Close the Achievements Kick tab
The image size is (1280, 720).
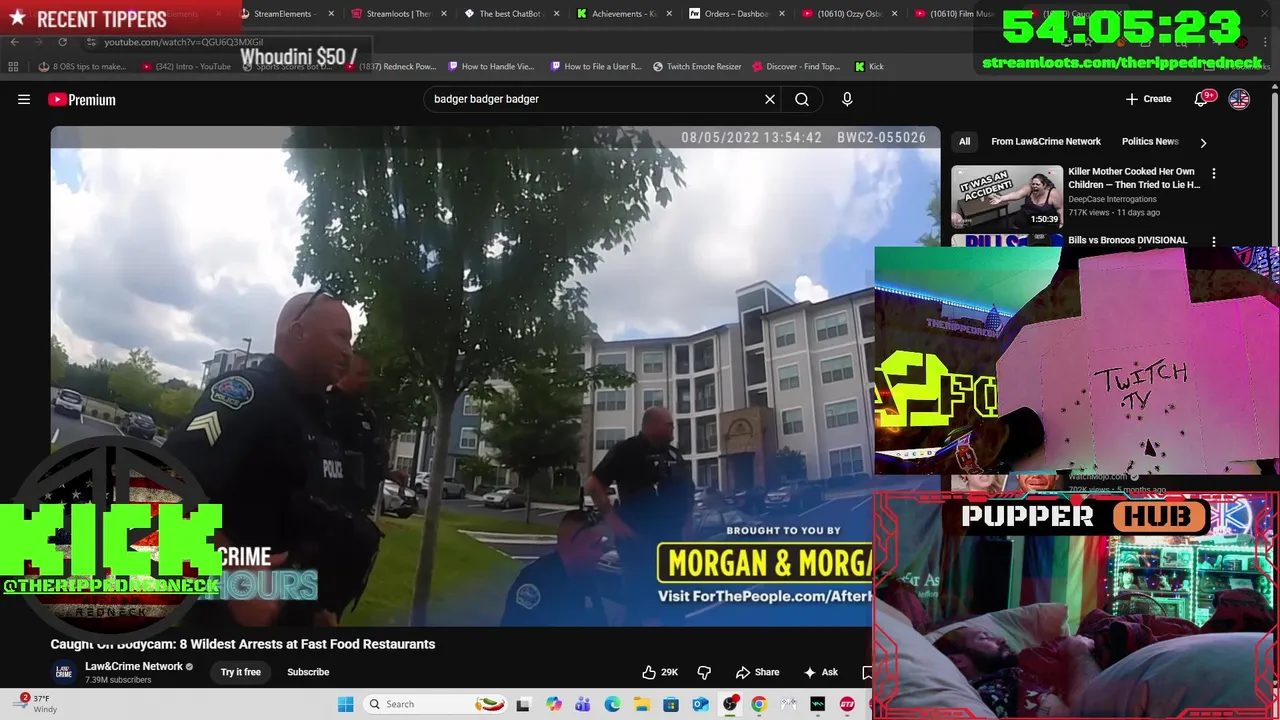click(x=669, y=14)
